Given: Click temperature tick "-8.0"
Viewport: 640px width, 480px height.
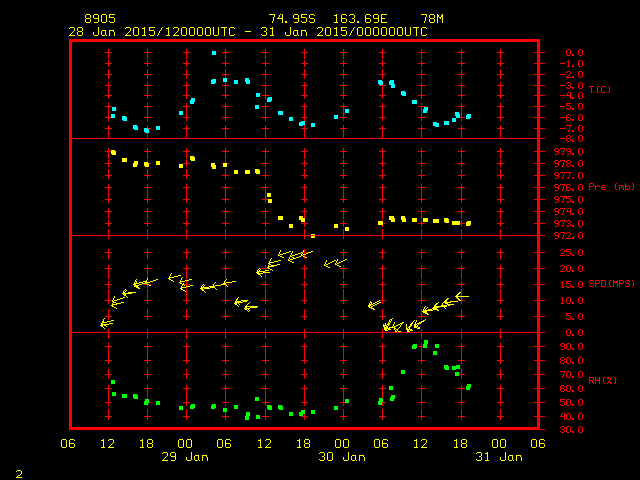Looking at the screenshot, I should [571, 139].
